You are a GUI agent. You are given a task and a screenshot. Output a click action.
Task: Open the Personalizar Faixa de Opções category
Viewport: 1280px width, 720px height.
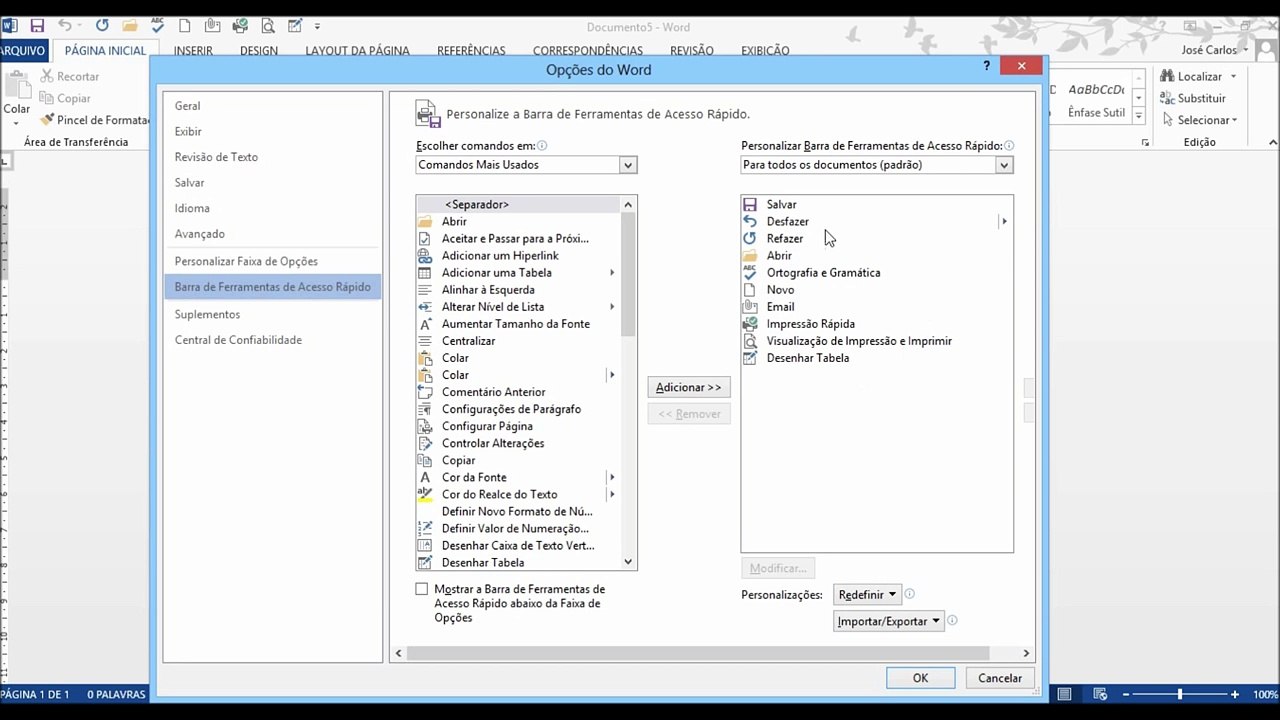click(x=272, y=262)
